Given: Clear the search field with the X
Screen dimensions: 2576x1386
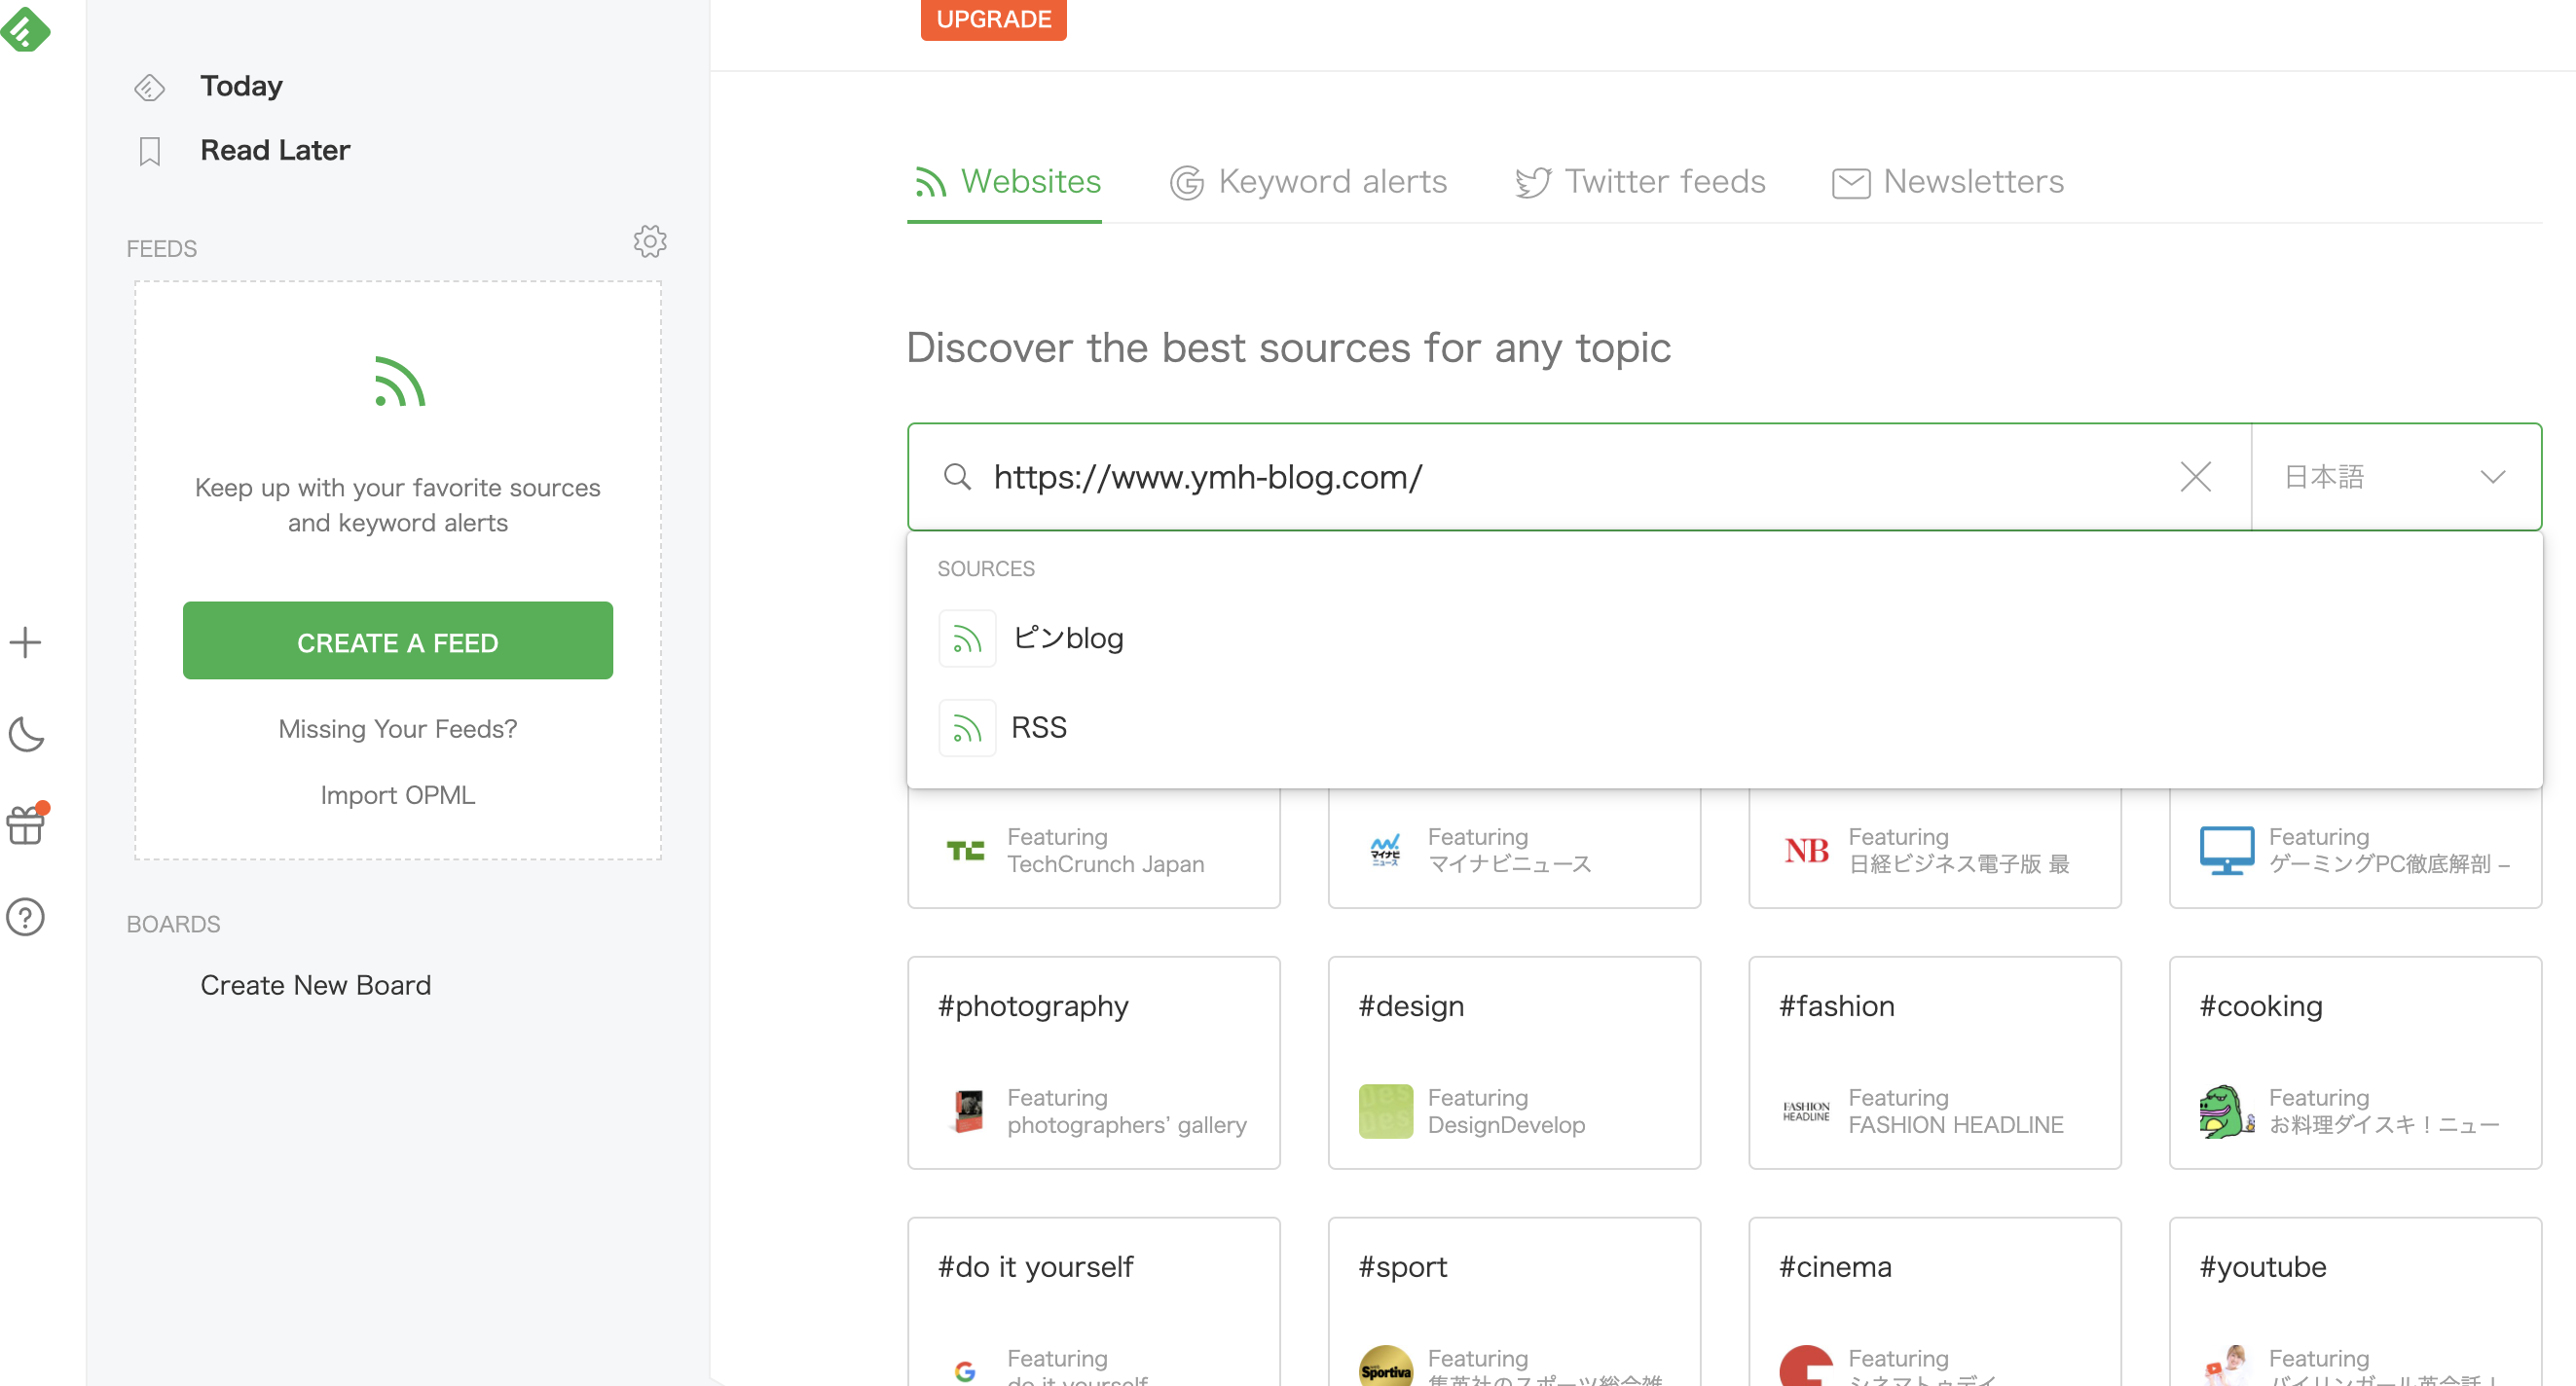Looking at the screenshot, I should 2195,477.
